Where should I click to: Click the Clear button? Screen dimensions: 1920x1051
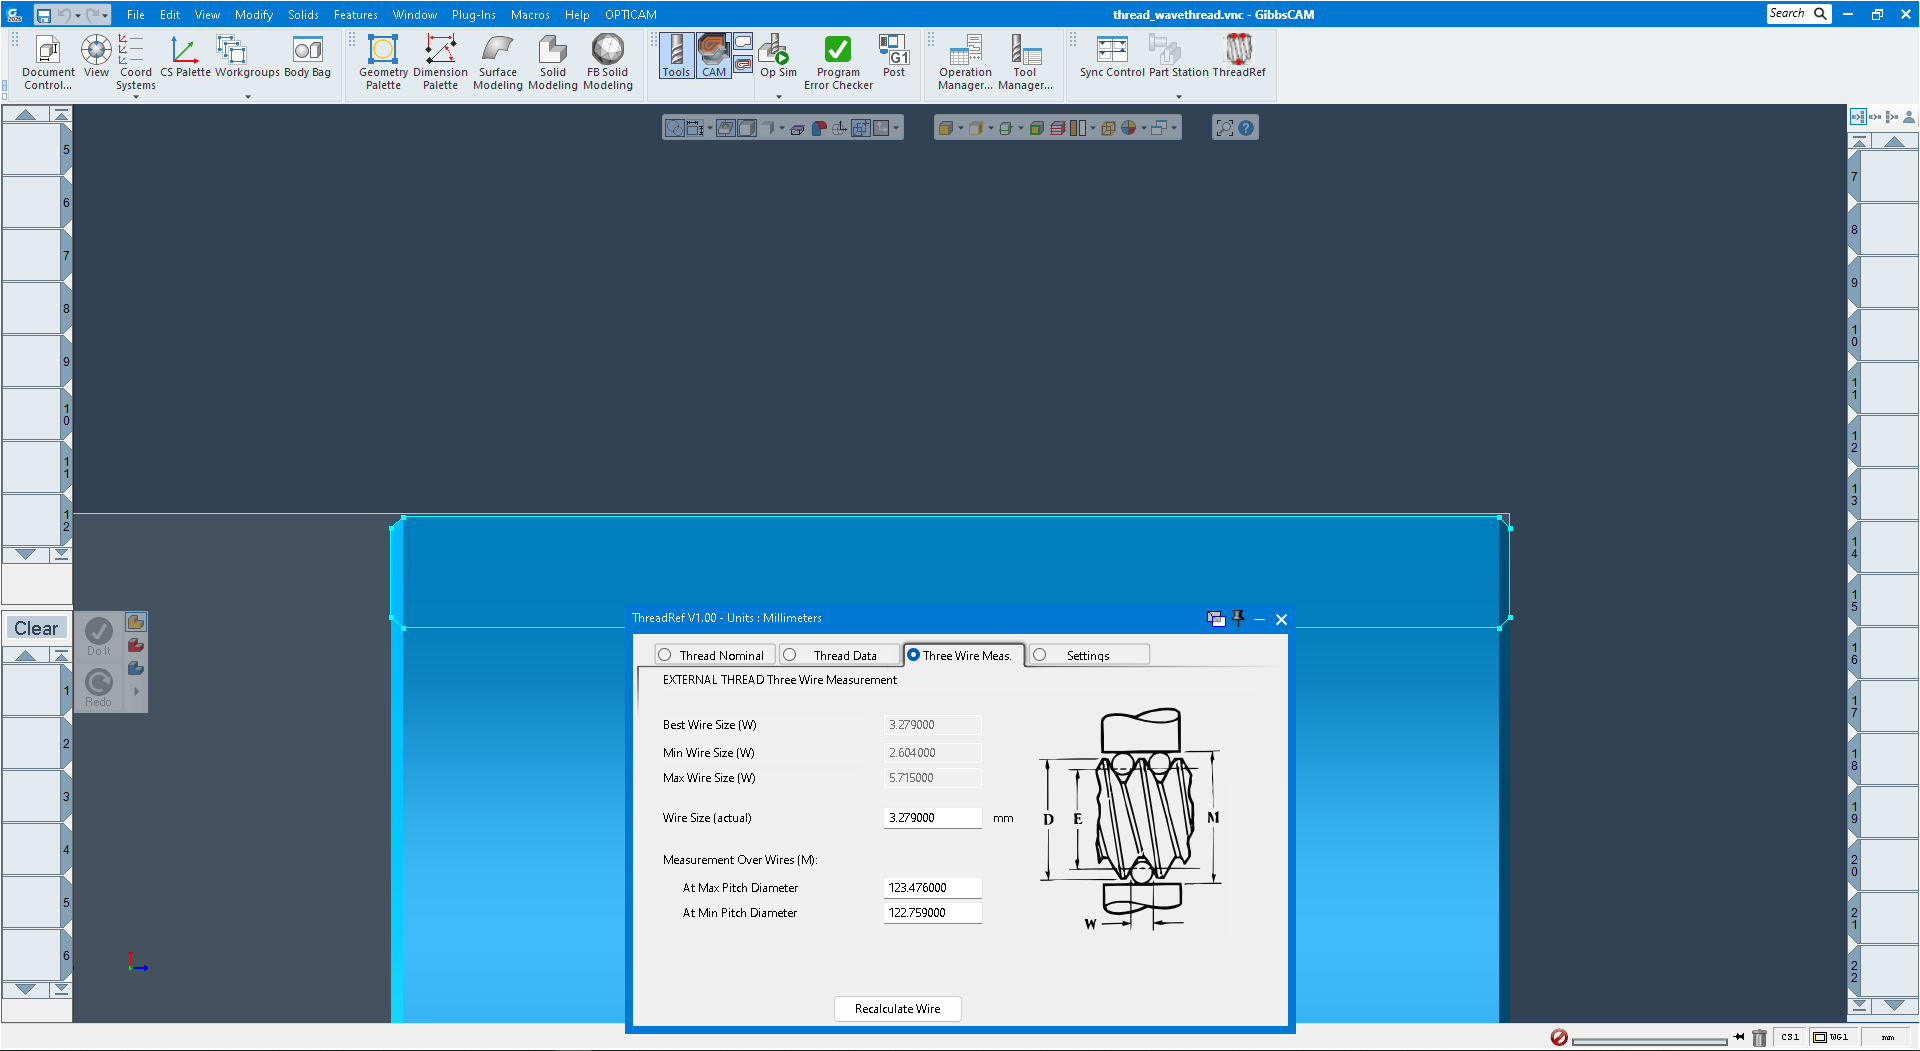[36, 627]
